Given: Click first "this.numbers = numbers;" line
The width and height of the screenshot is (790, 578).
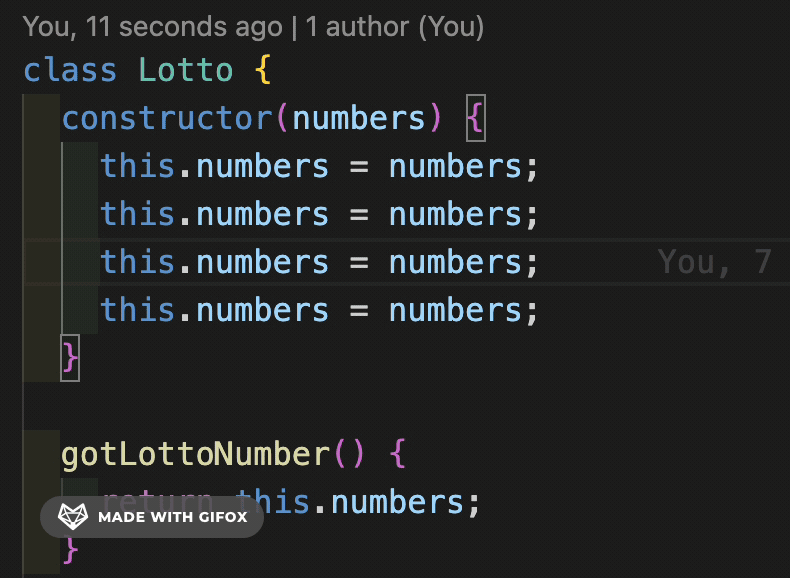Looking at the screenshot, I should (319, 166).
